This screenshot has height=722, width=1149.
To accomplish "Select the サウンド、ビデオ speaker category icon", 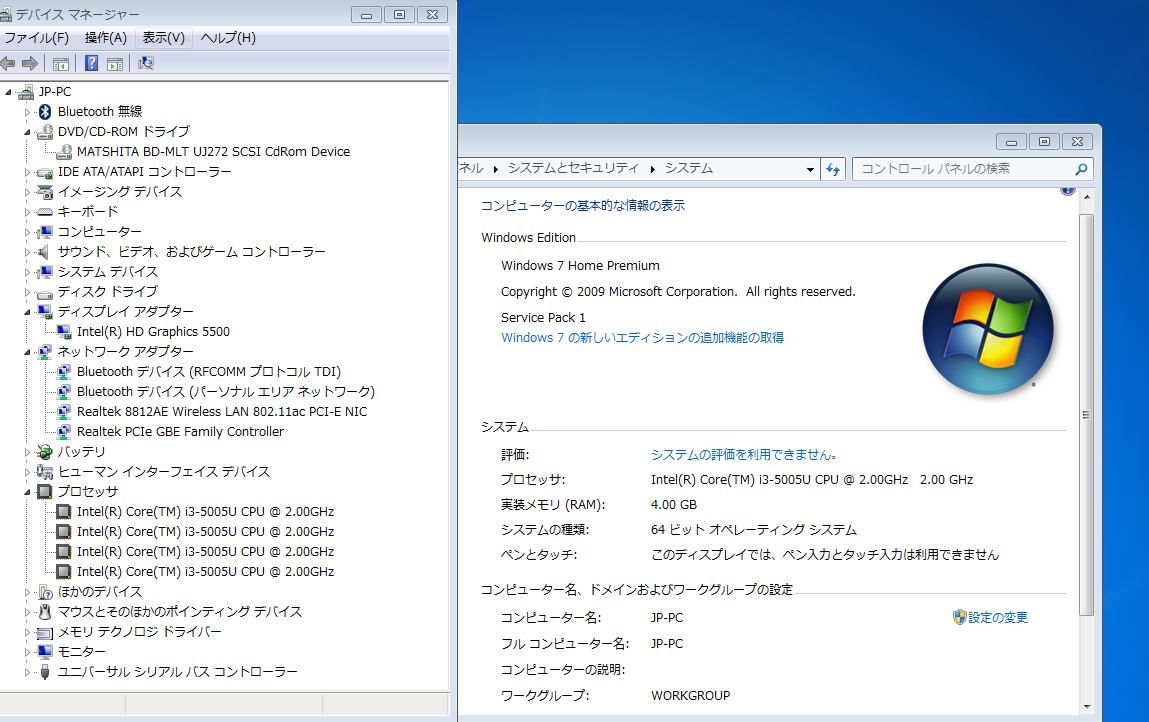I will pyautogui.click(x=44, y=252).
